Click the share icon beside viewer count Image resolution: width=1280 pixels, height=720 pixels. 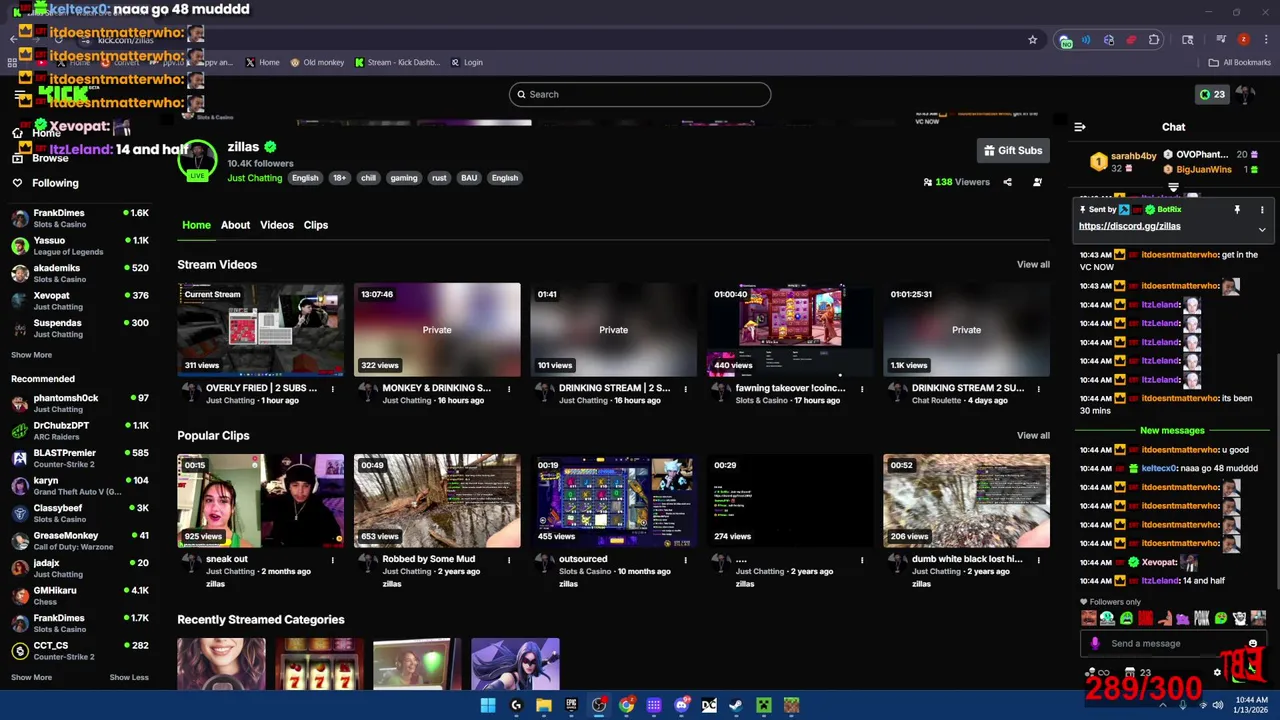(x=1007, y=182)
